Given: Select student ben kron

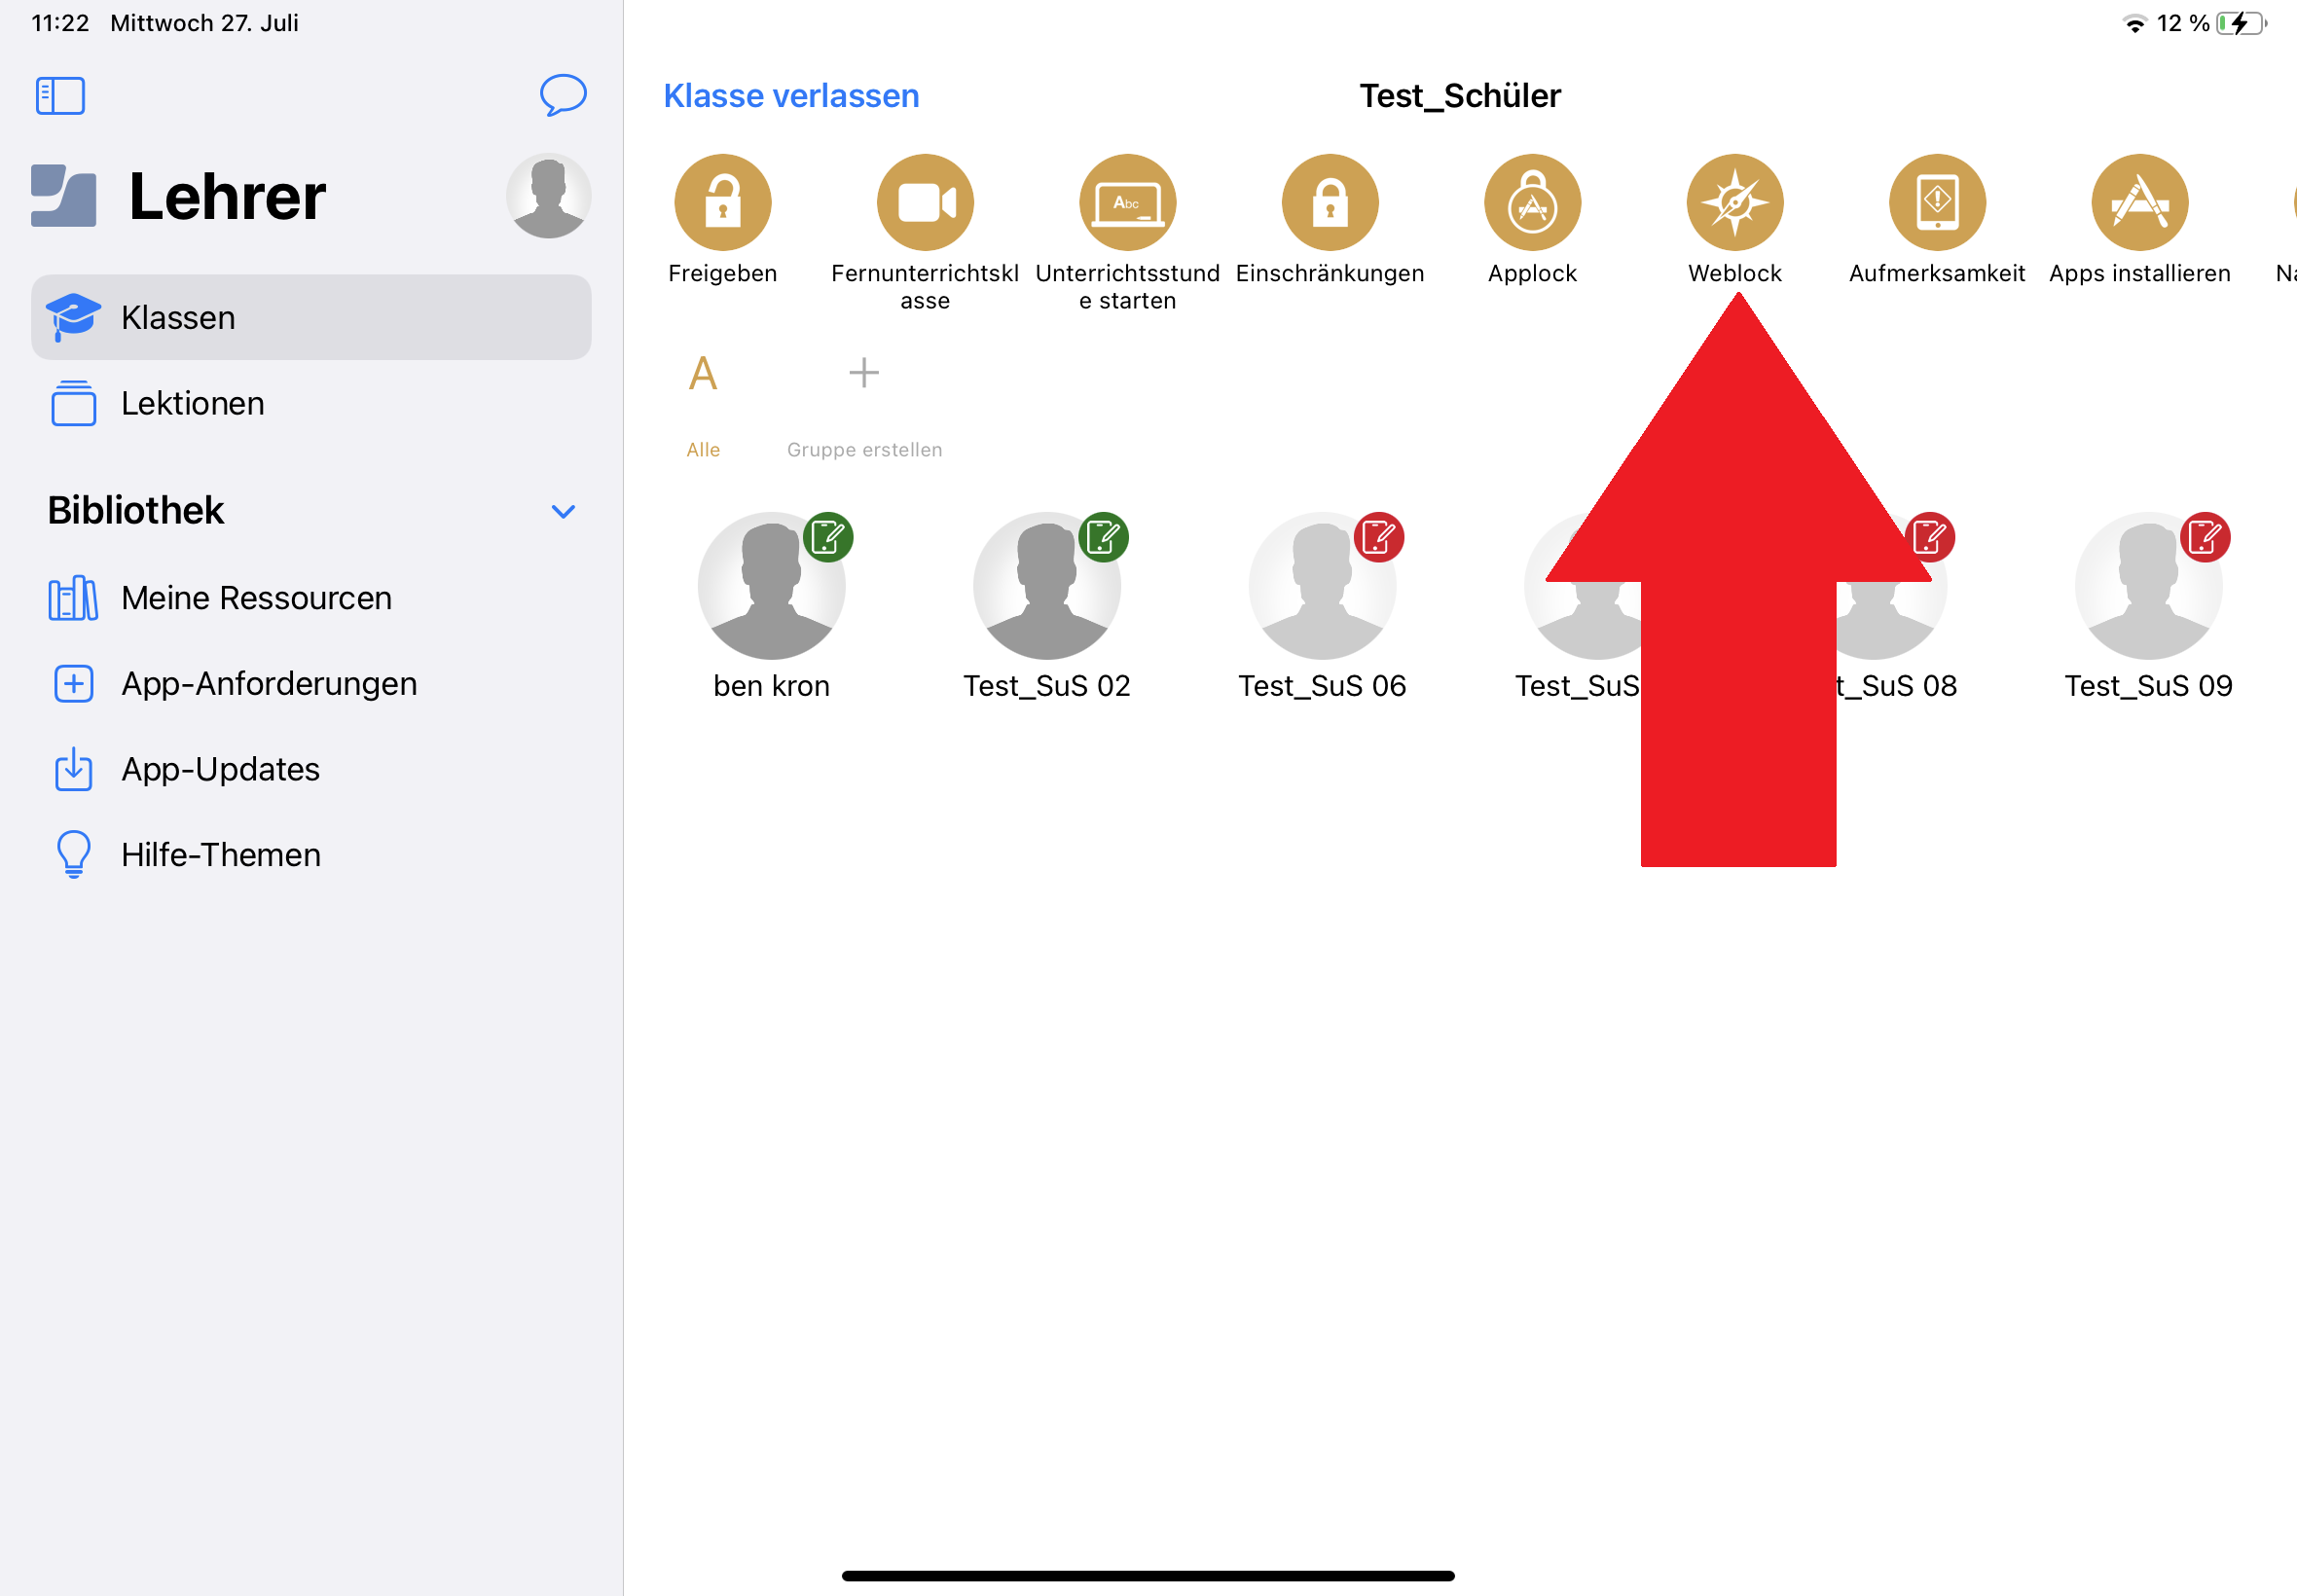Looking at the screenshot, I should point(771,608).
